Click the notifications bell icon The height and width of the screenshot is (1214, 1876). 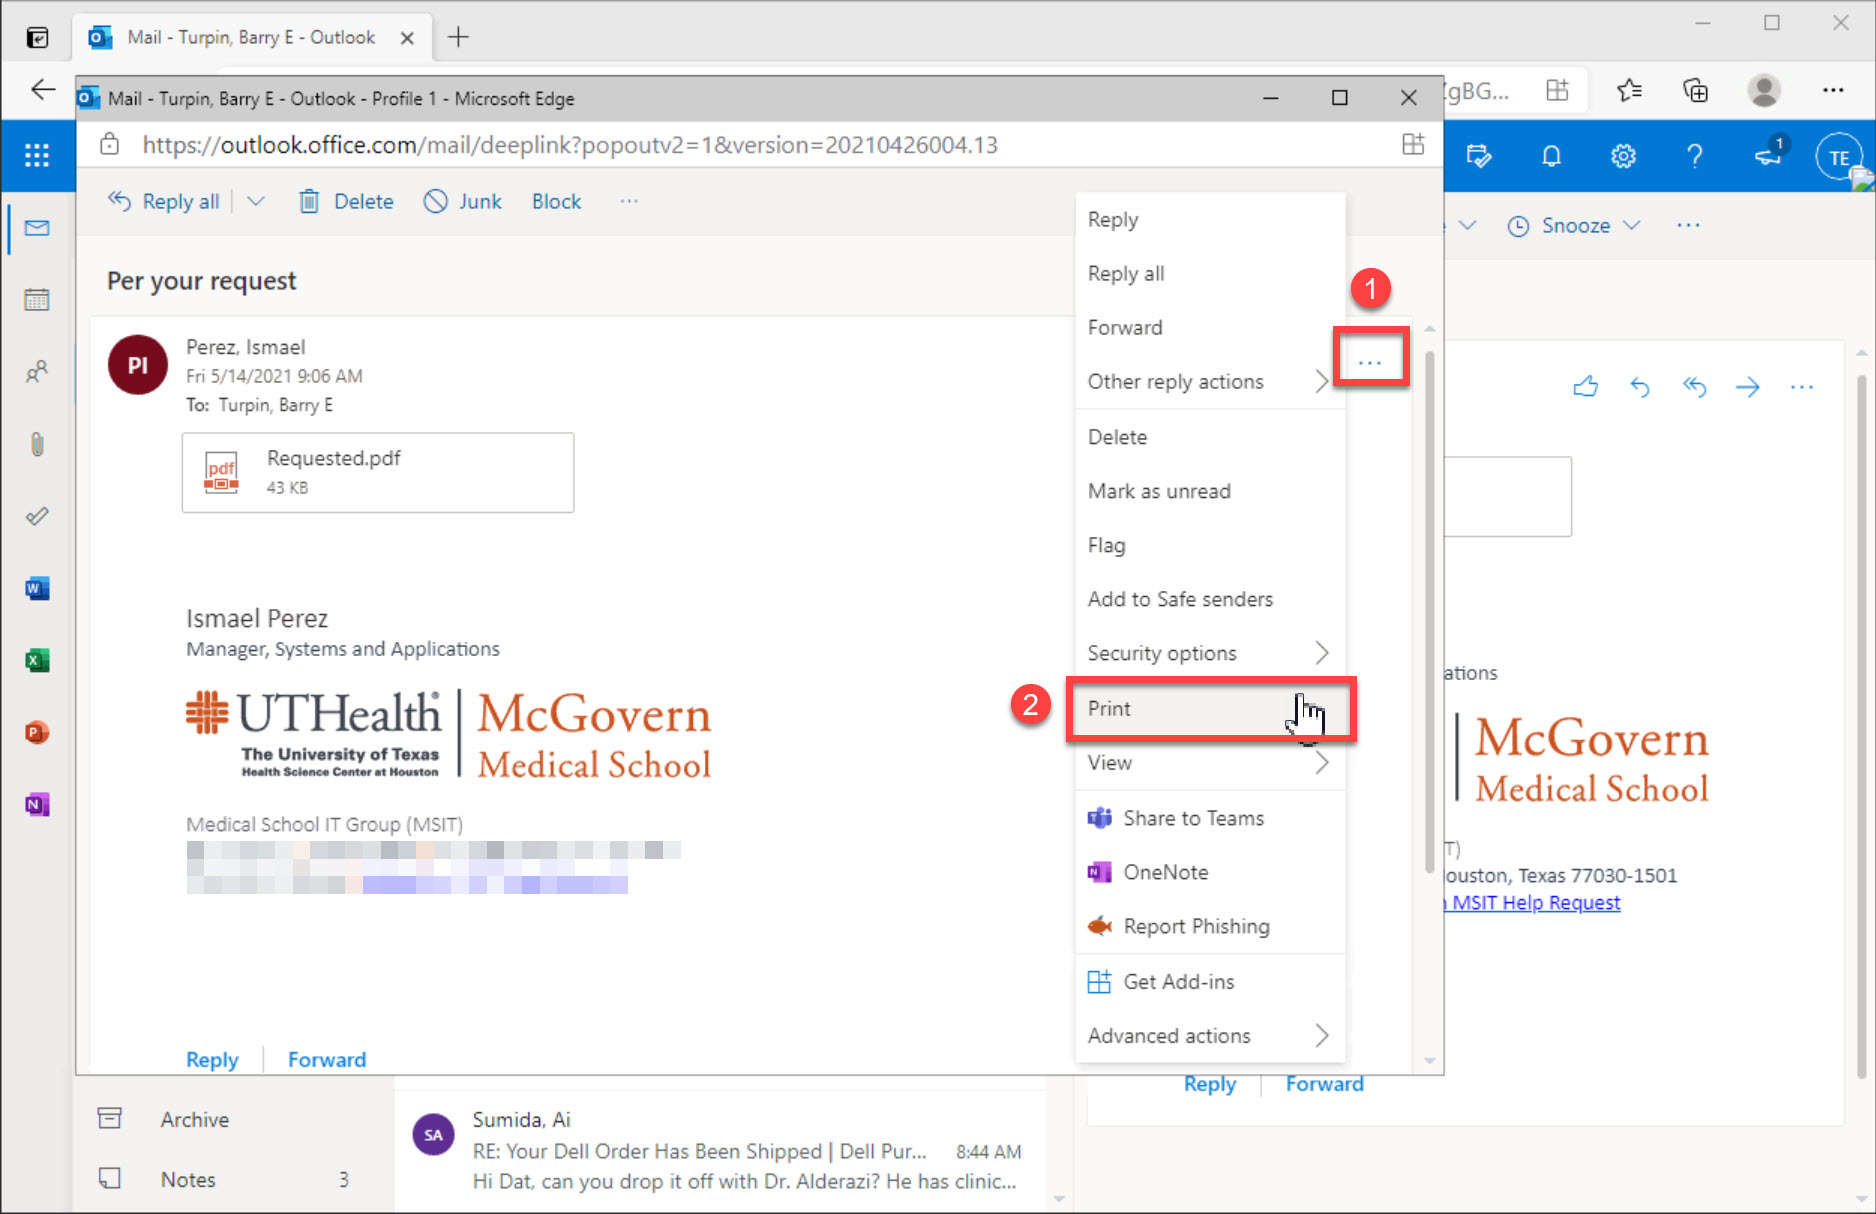[1551, 156]
